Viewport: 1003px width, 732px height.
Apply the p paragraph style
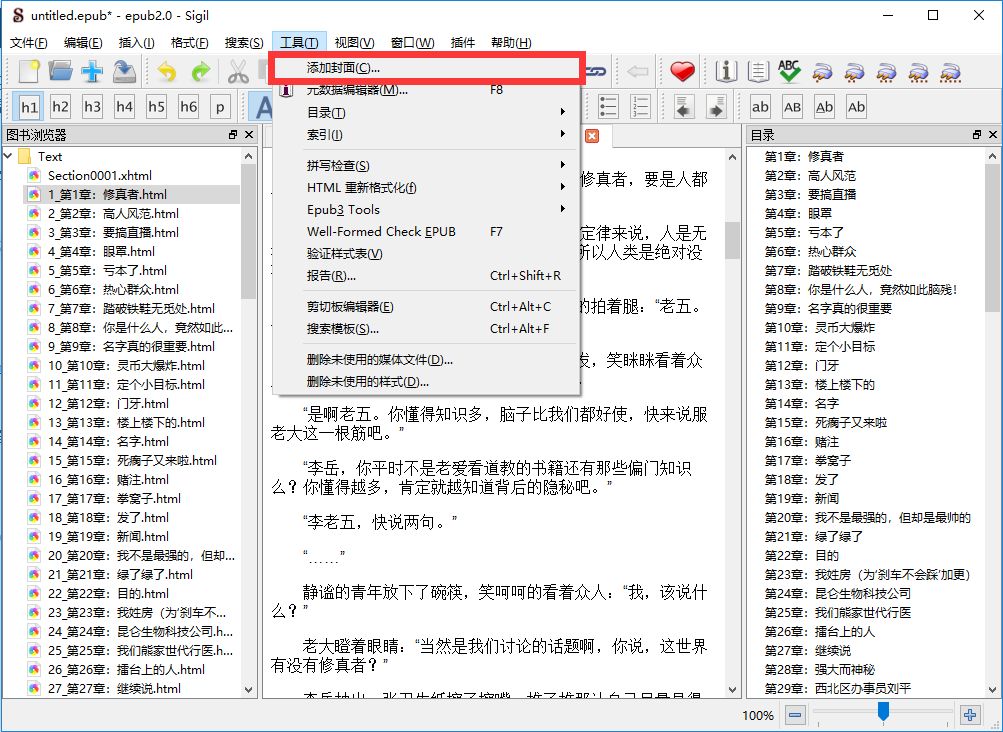220,107
